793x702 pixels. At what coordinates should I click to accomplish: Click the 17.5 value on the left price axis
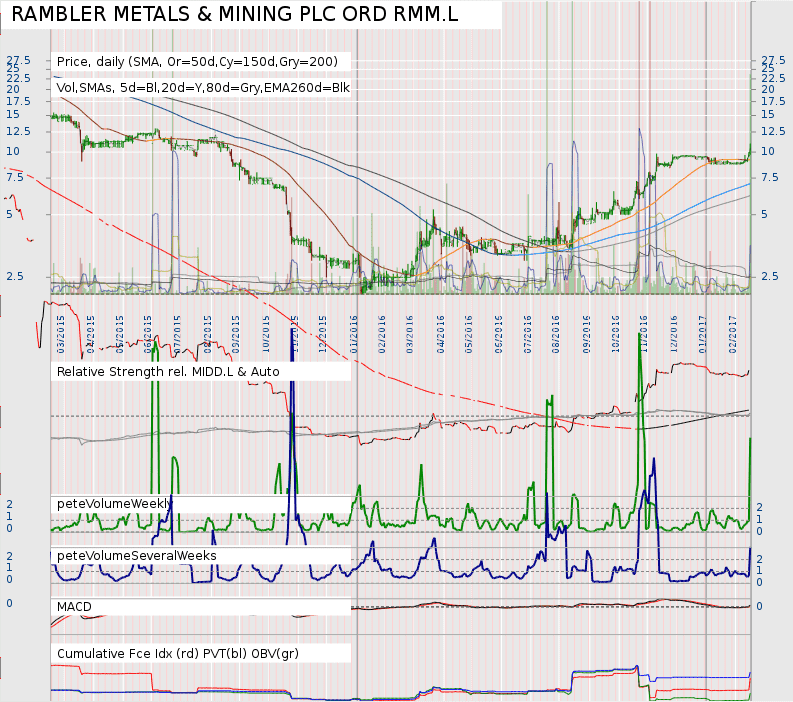click(x=18, y=102)
